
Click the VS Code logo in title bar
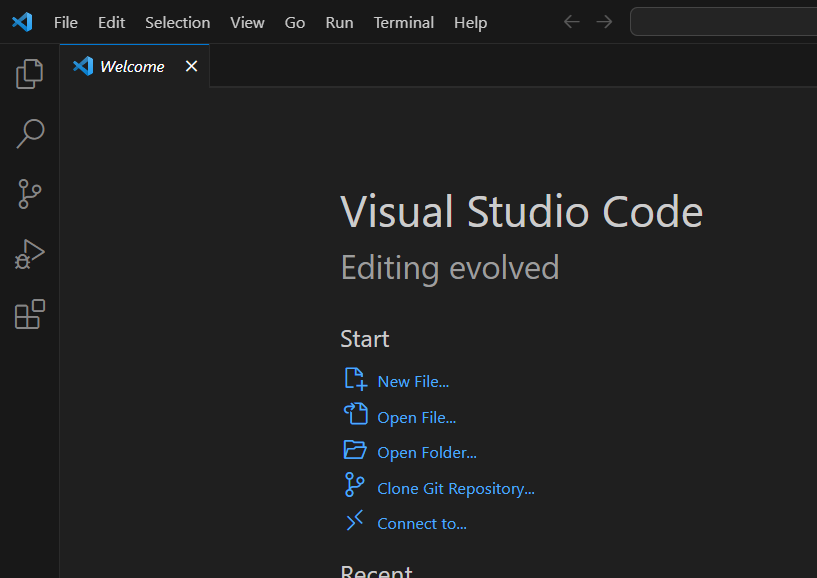click(22, 22)
